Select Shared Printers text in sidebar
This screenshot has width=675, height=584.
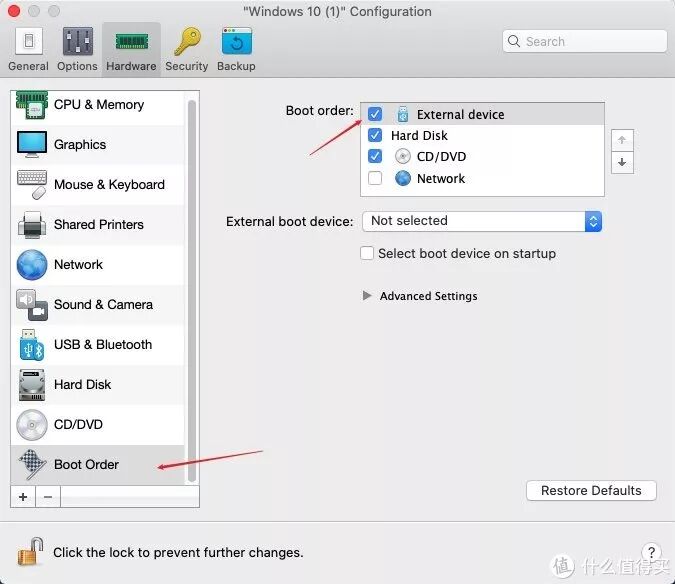(x=99, y=225)
